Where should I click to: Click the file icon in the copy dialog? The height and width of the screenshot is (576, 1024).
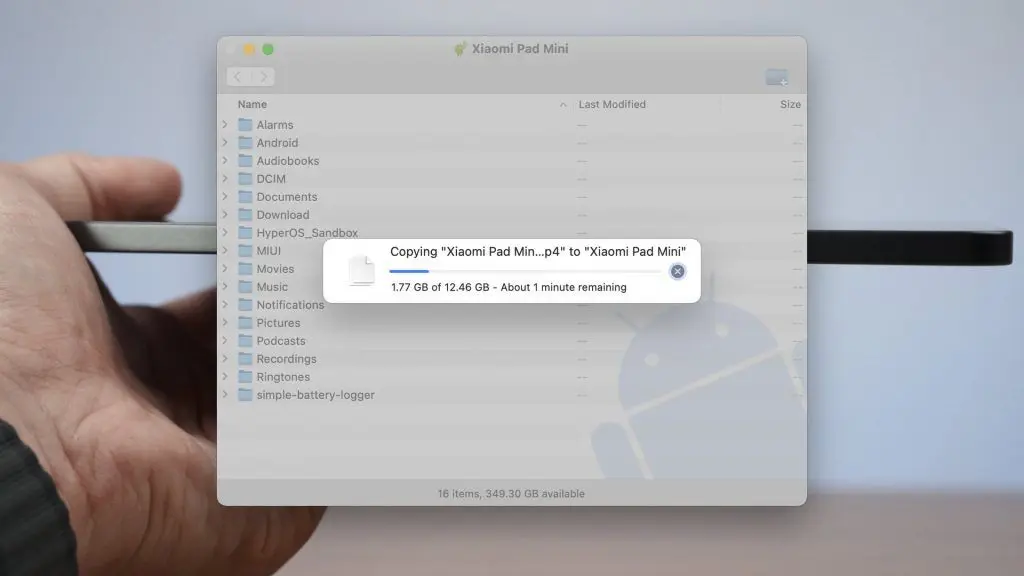pos(362,270)
